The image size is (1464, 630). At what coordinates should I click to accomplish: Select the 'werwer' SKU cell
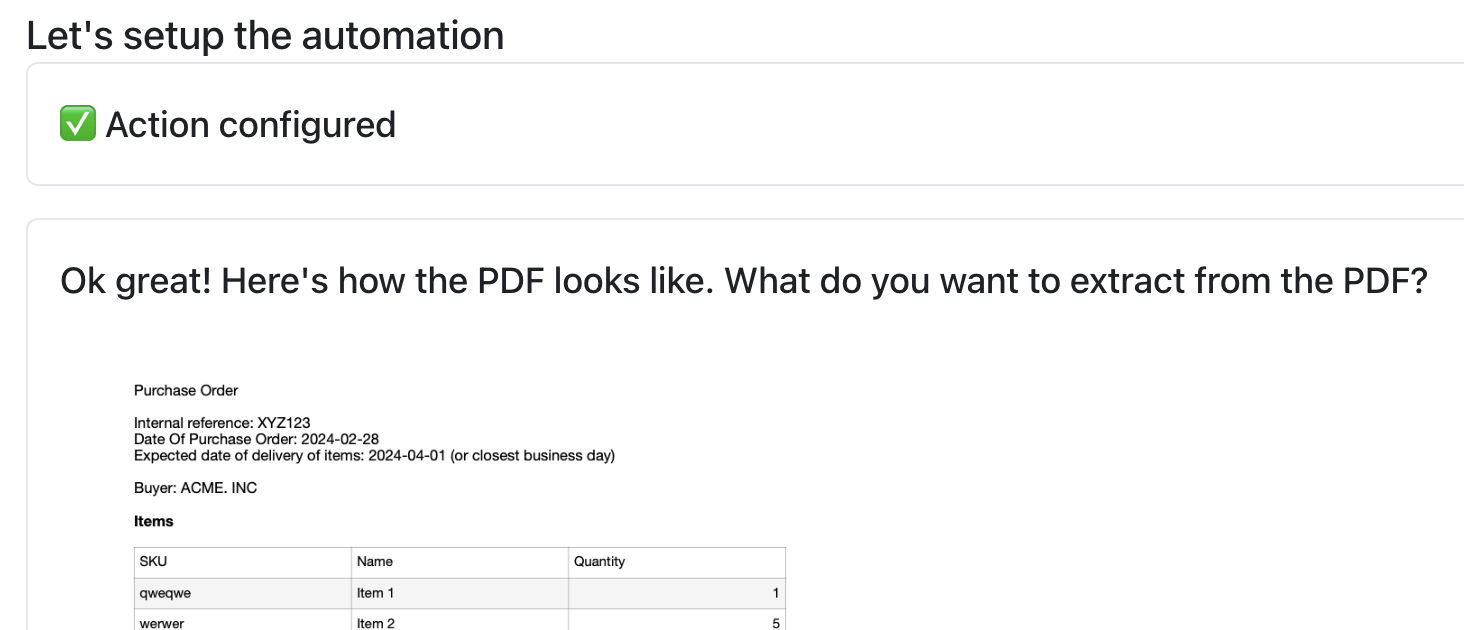point(243,620)
